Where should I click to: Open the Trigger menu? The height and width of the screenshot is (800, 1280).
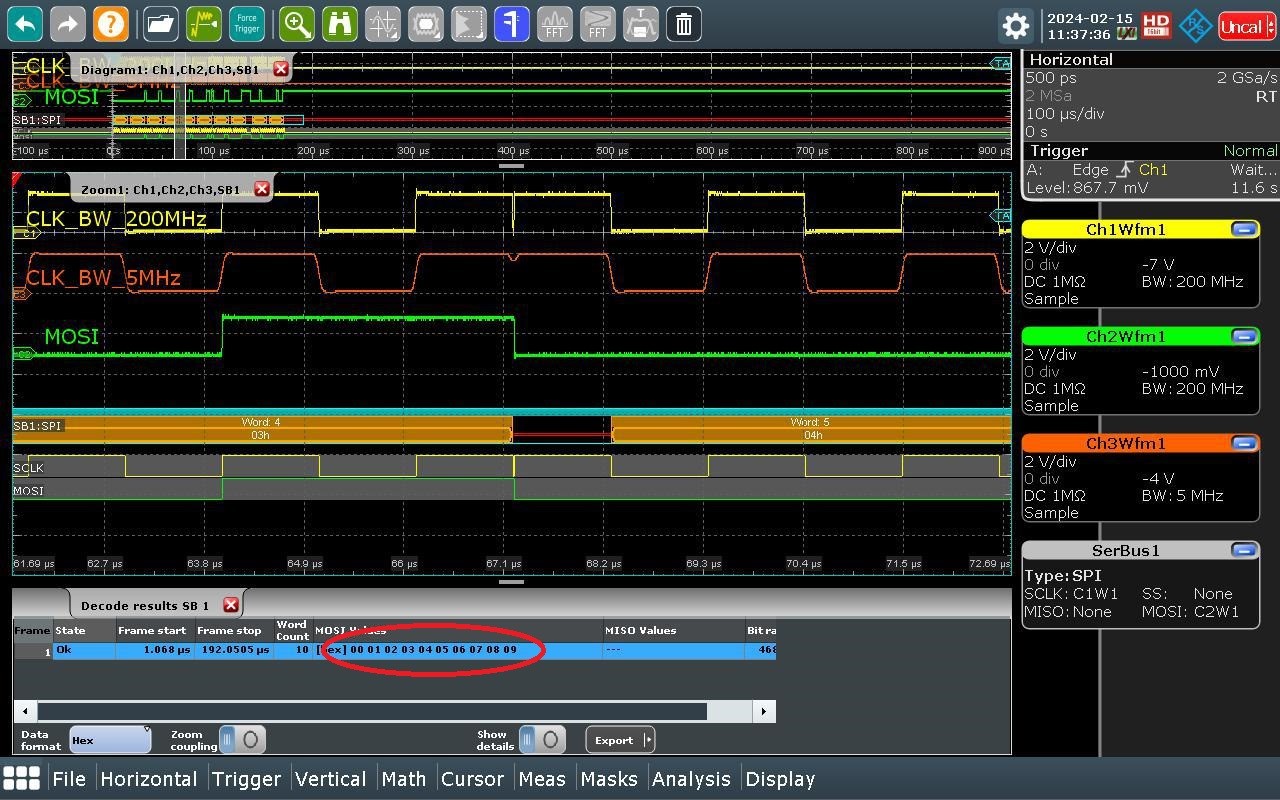(246, 778)
